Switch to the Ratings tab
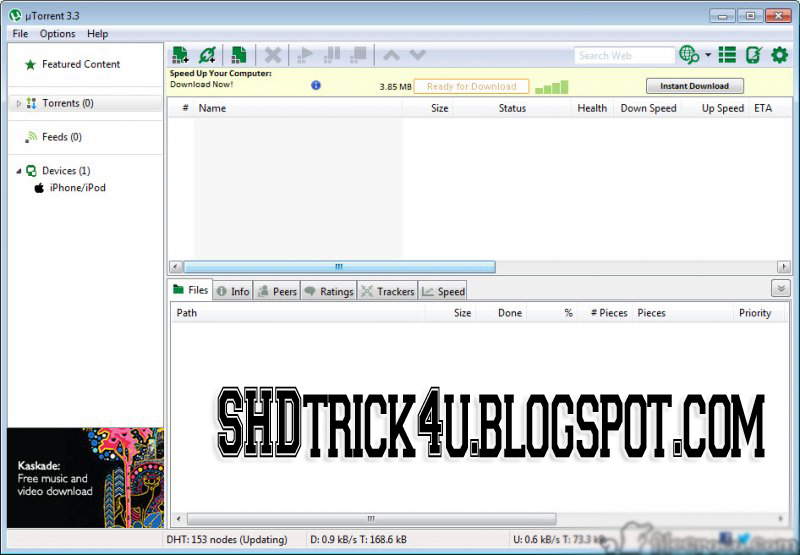The height and width of the screenshot is (555, 800). click(x=329, y=291)
